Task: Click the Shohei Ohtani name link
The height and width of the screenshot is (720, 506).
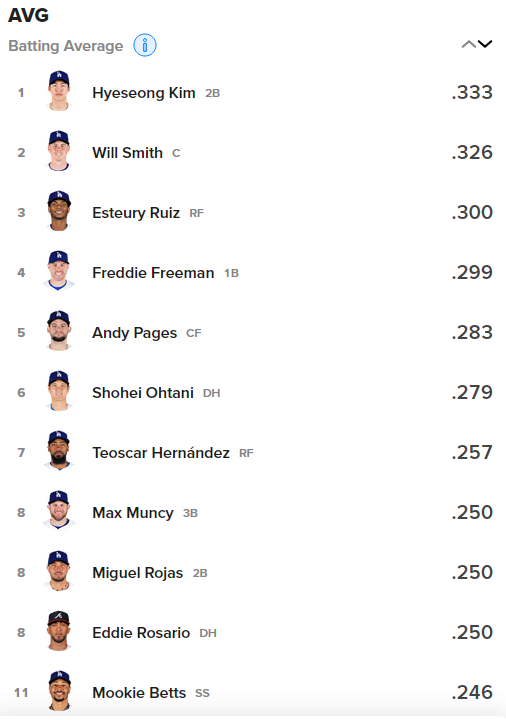Action: tap(143, 393)
